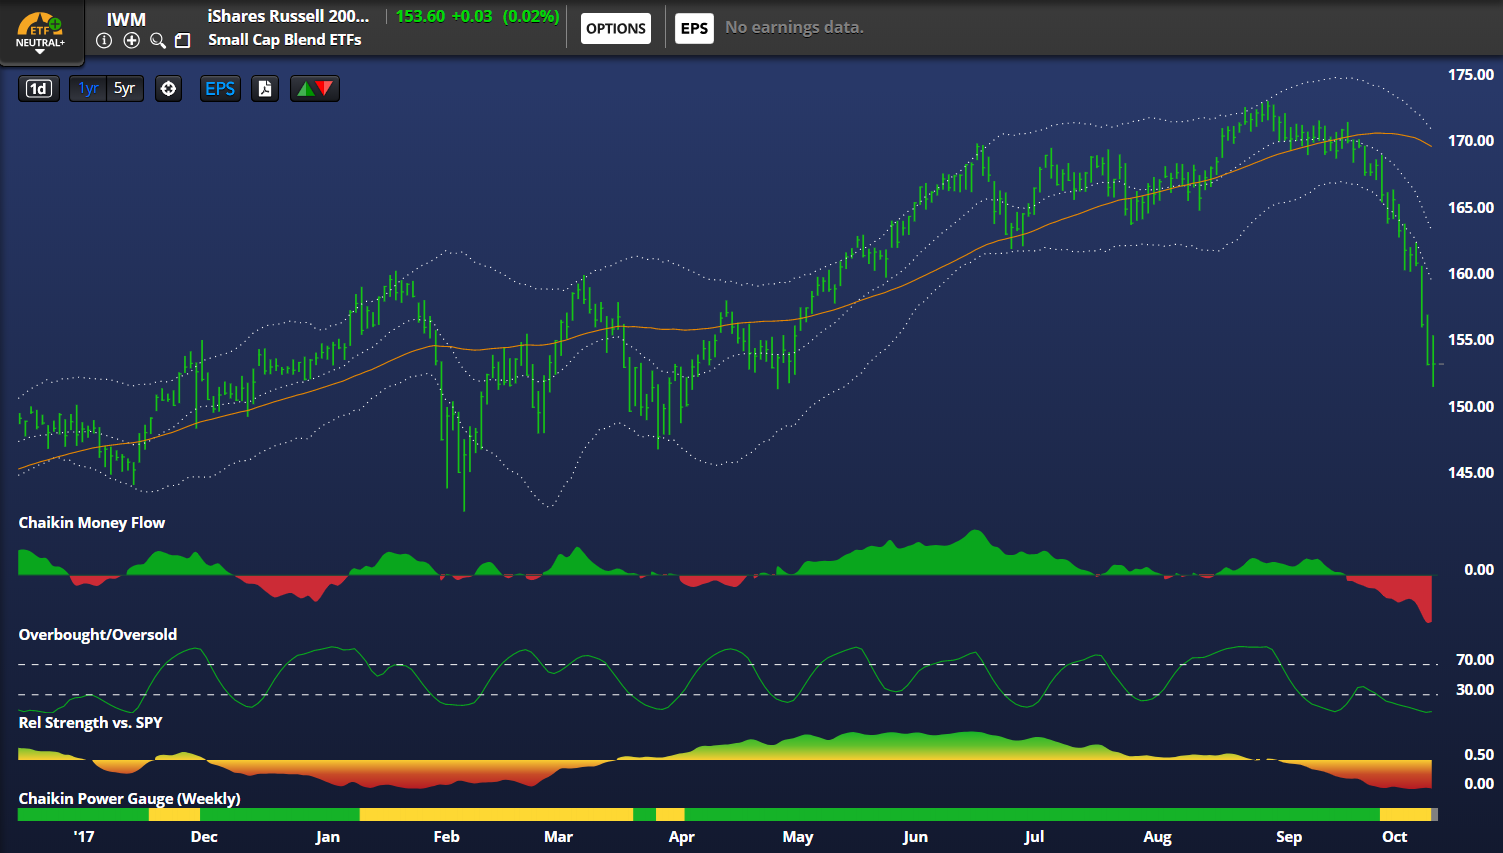Click the Rel Strength vs. SPY label
The height and width of the screenshot is (853, 1503).
(90, 723)
